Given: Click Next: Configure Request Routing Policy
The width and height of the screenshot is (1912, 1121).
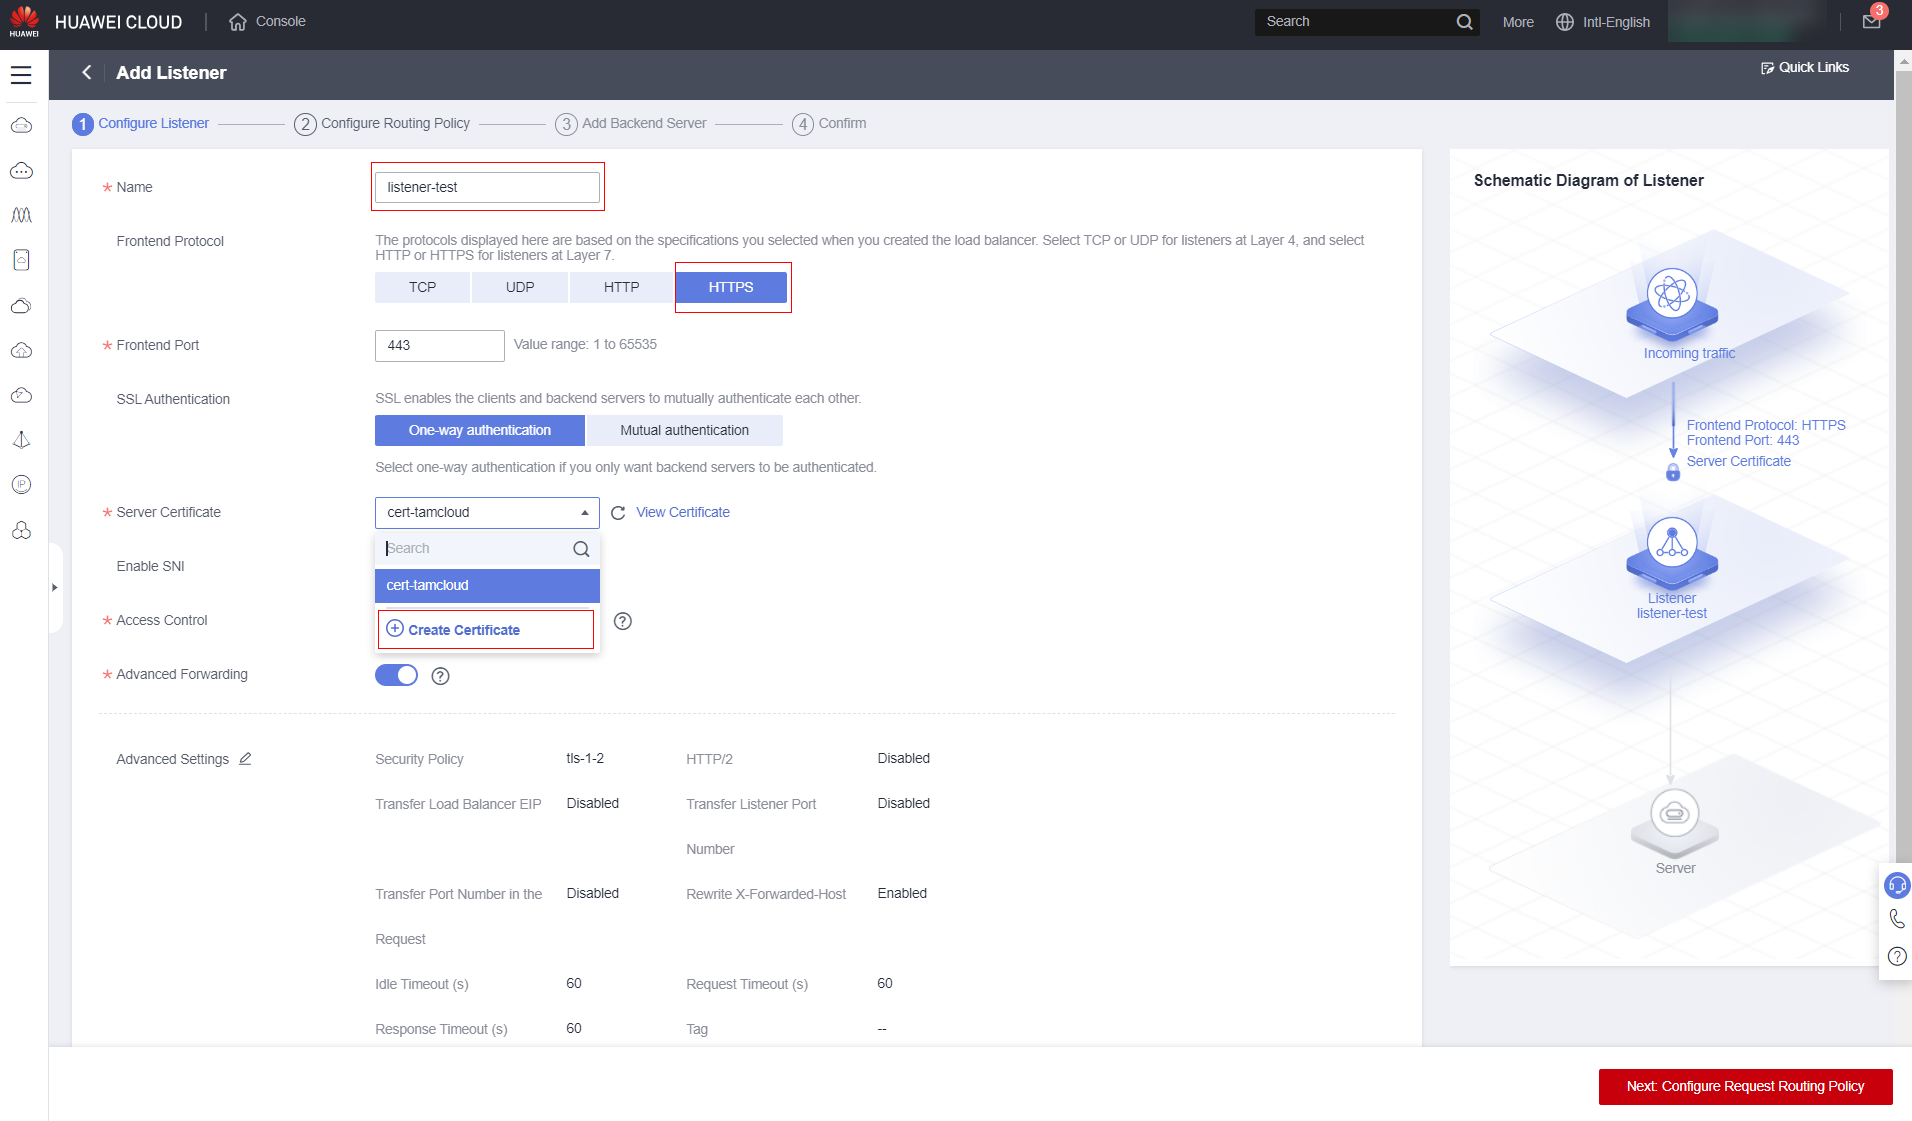Looking at the screenshot, I should 1745,1086.
